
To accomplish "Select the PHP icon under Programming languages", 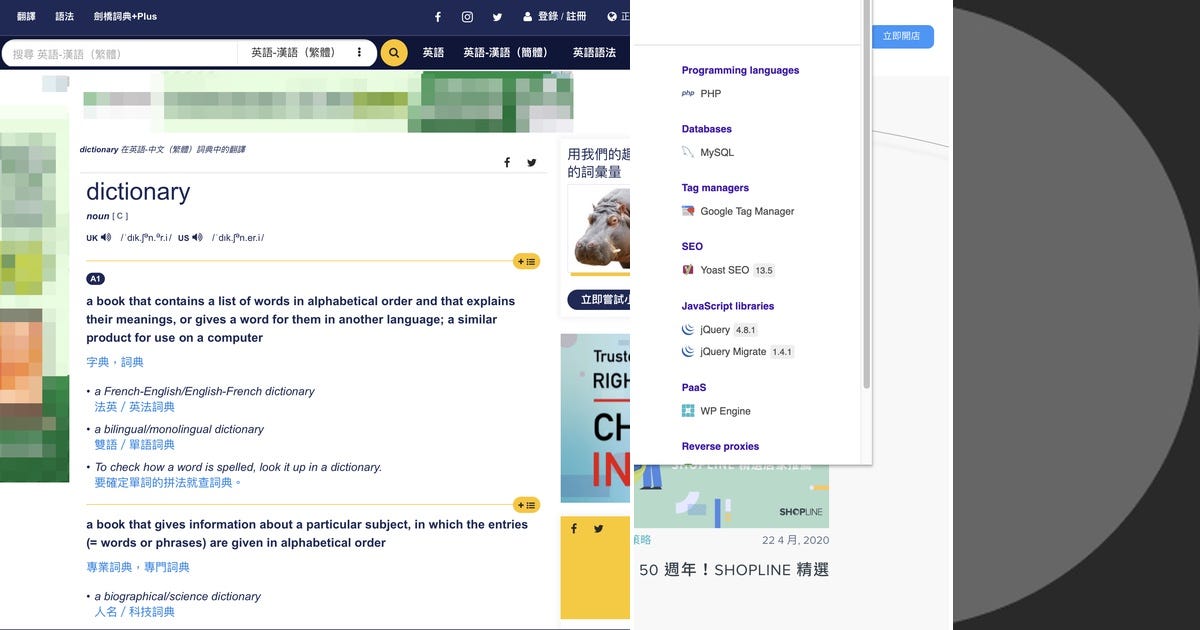I will point(687,93).
